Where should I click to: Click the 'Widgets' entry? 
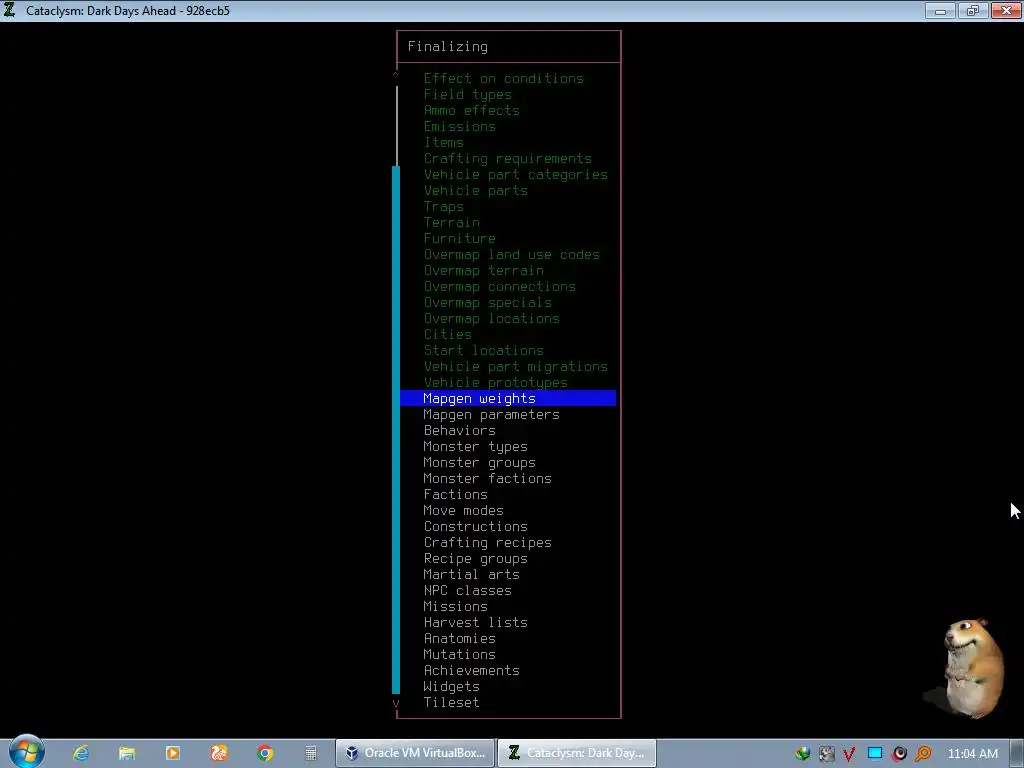point(451,686)
